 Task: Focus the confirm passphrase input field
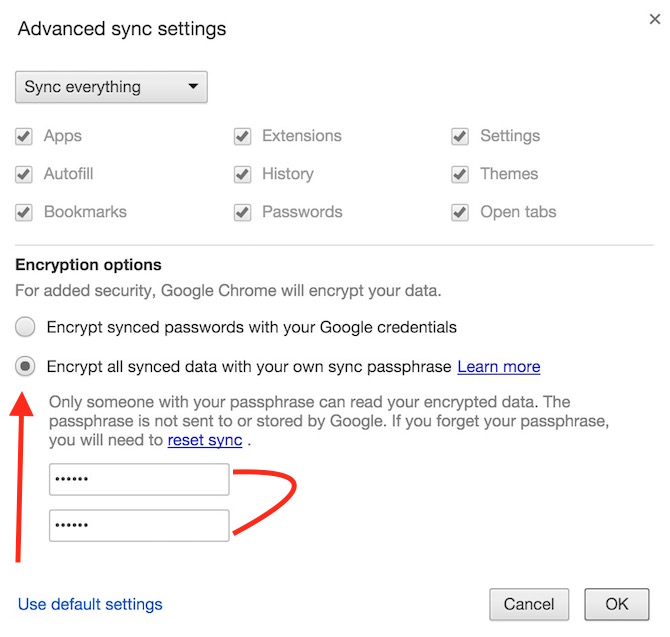pos(139,525)
